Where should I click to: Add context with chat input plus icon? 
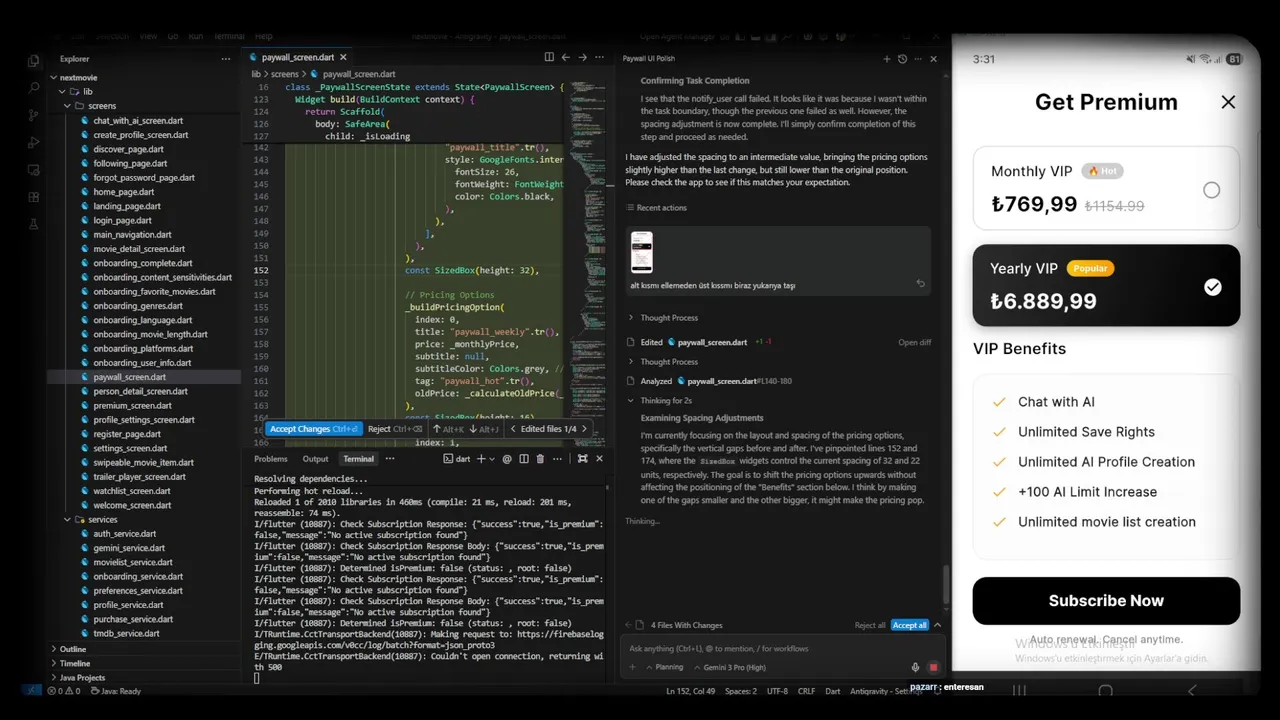(633, 667)
